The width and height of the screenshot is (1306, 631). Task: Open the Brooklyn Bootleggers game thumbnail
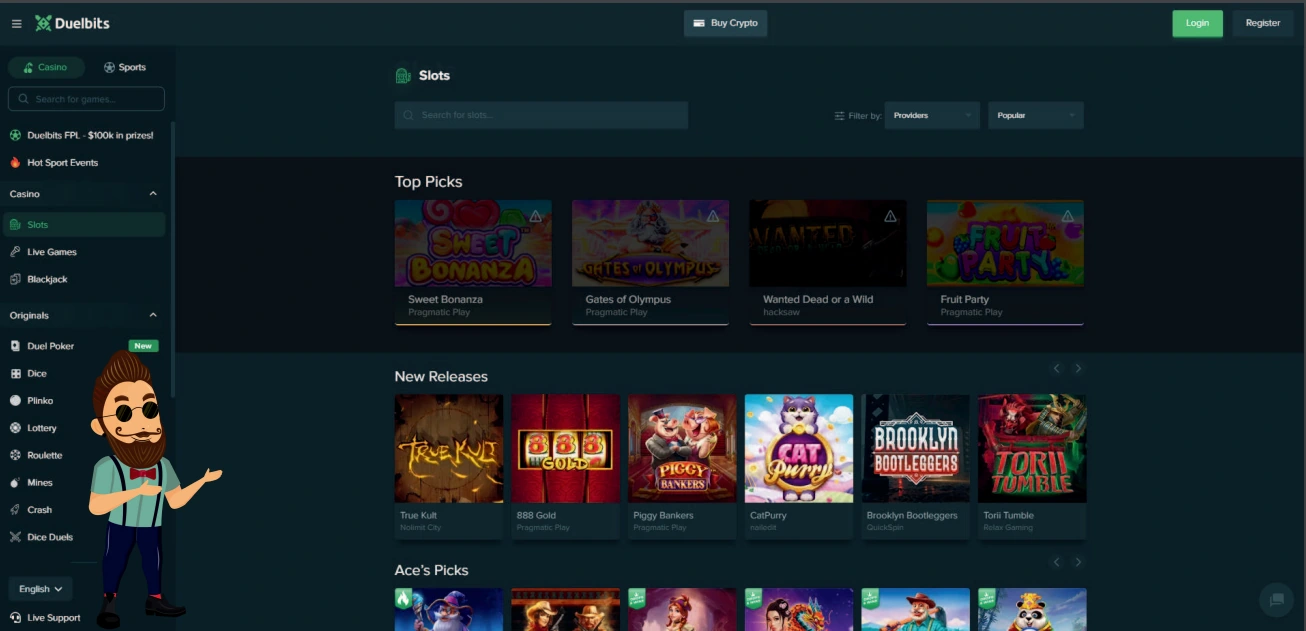click(x=916, y=448)
